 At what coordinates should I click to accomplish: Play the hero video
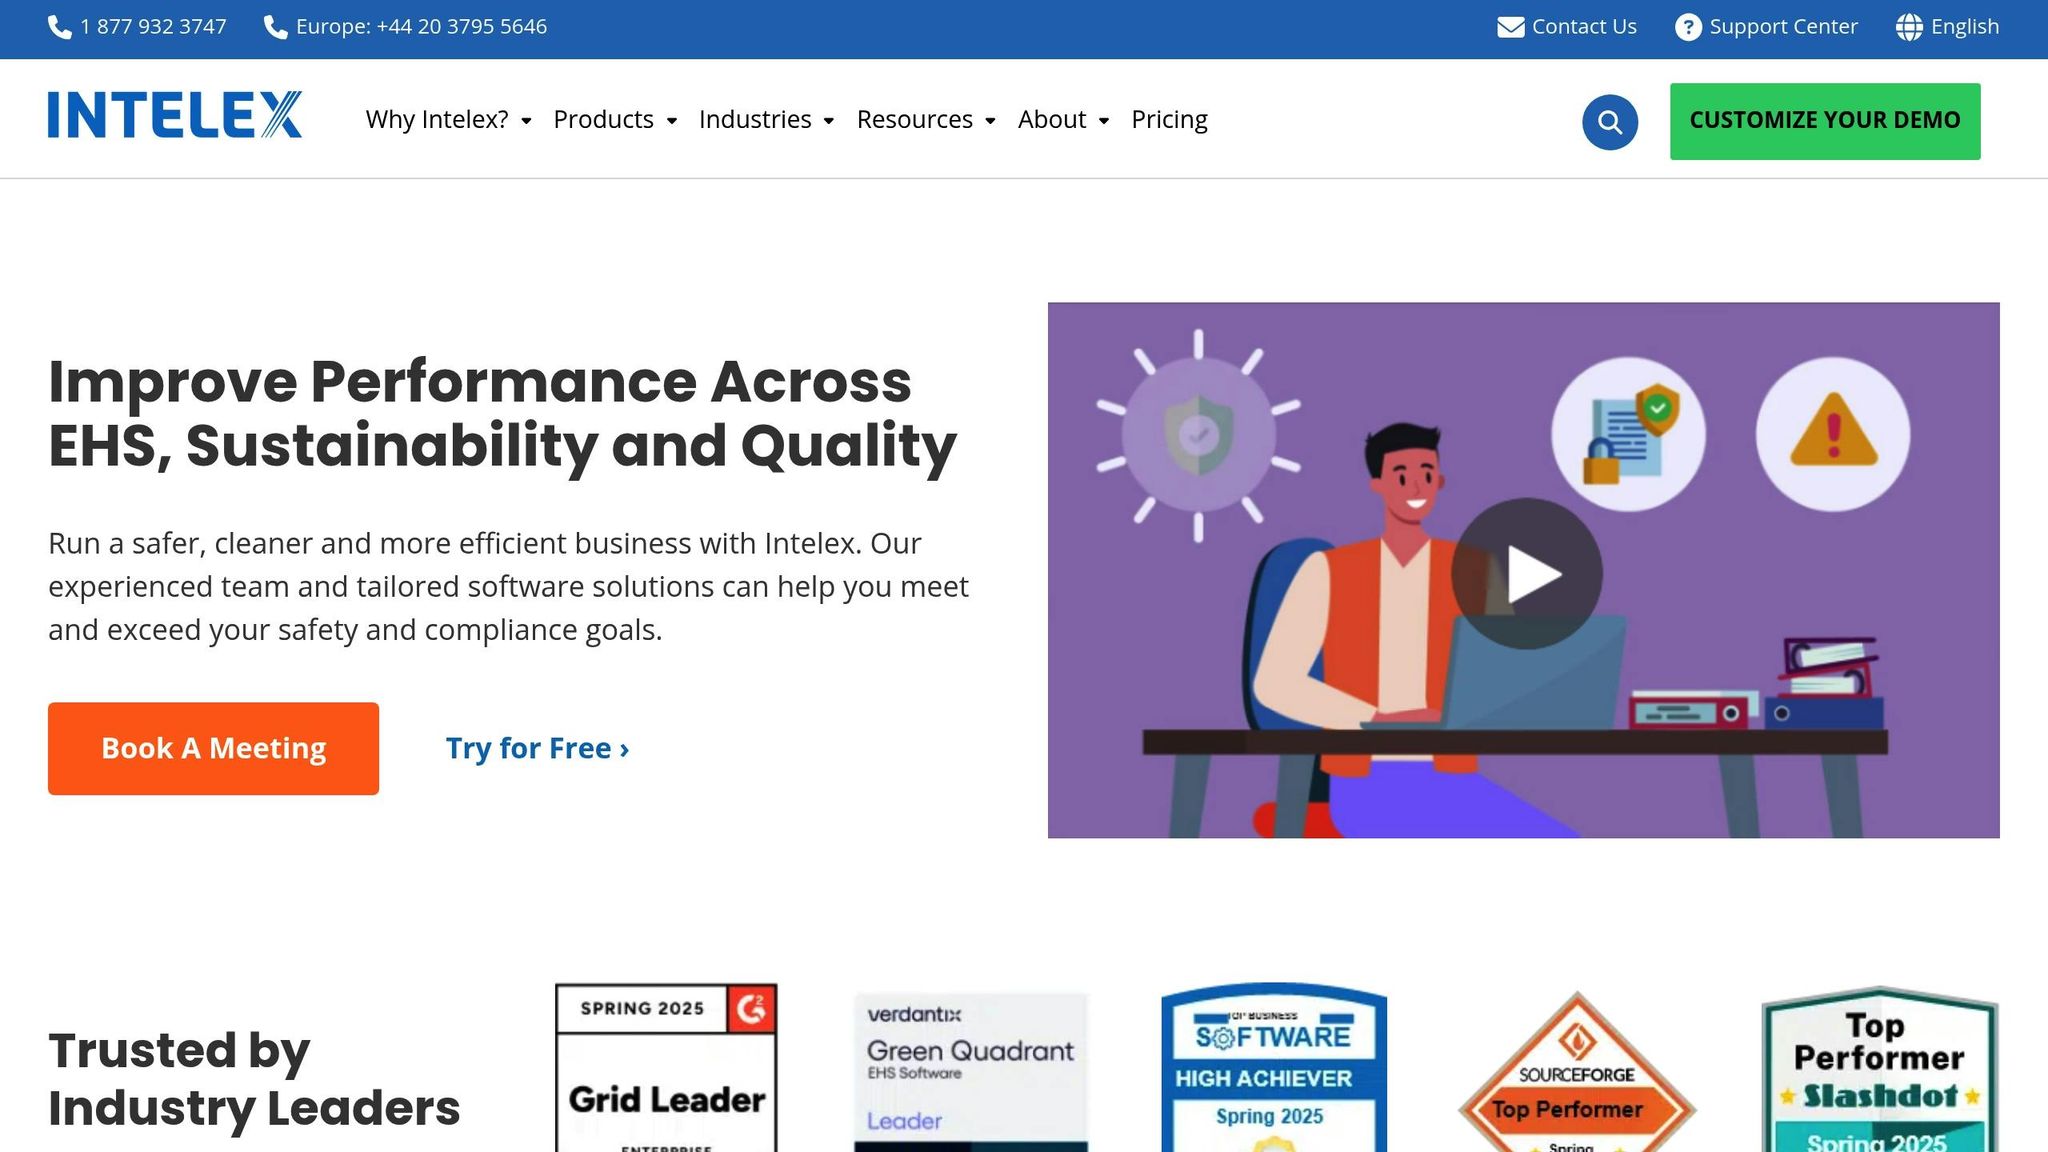pyautogui.click(x=1527, y=574)
